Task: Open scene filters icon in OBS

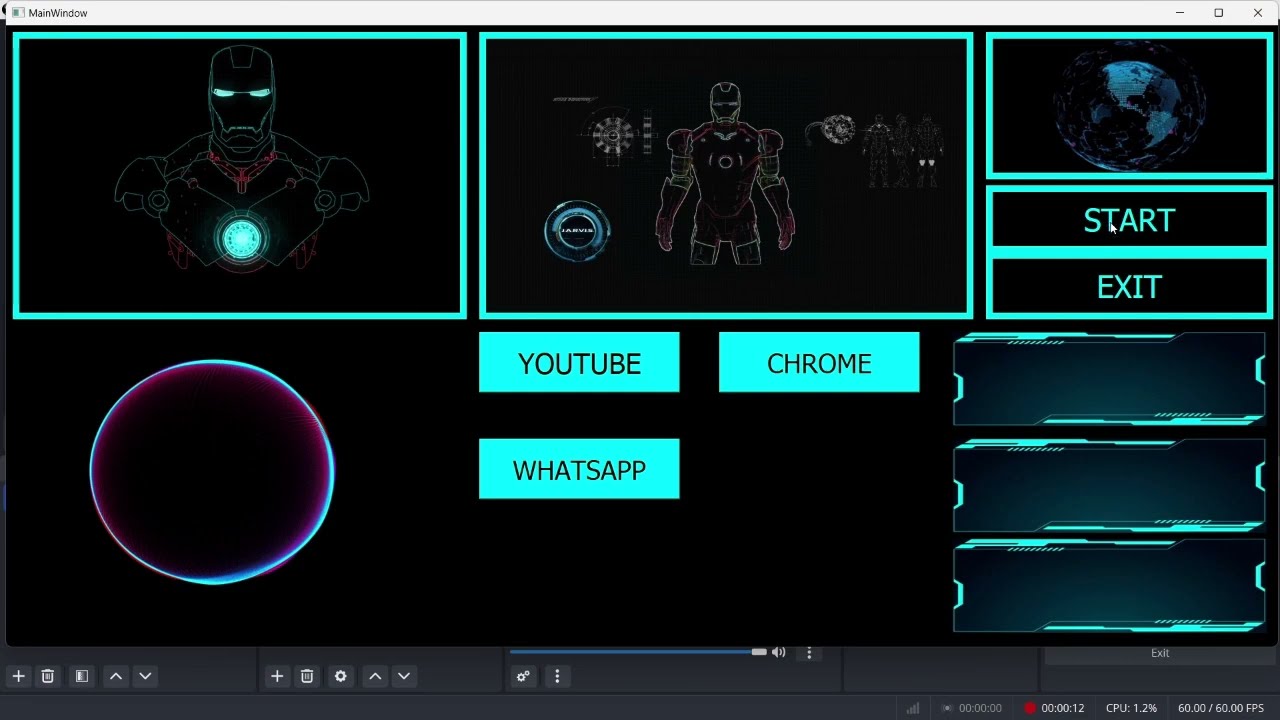Action: (82, 676)
